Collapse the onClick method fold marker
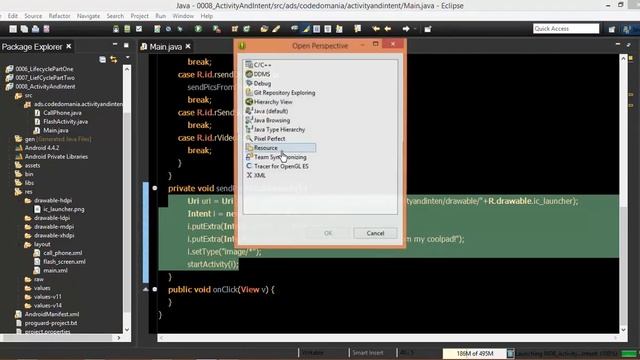640x360 pixels. [x=155, y=289]
